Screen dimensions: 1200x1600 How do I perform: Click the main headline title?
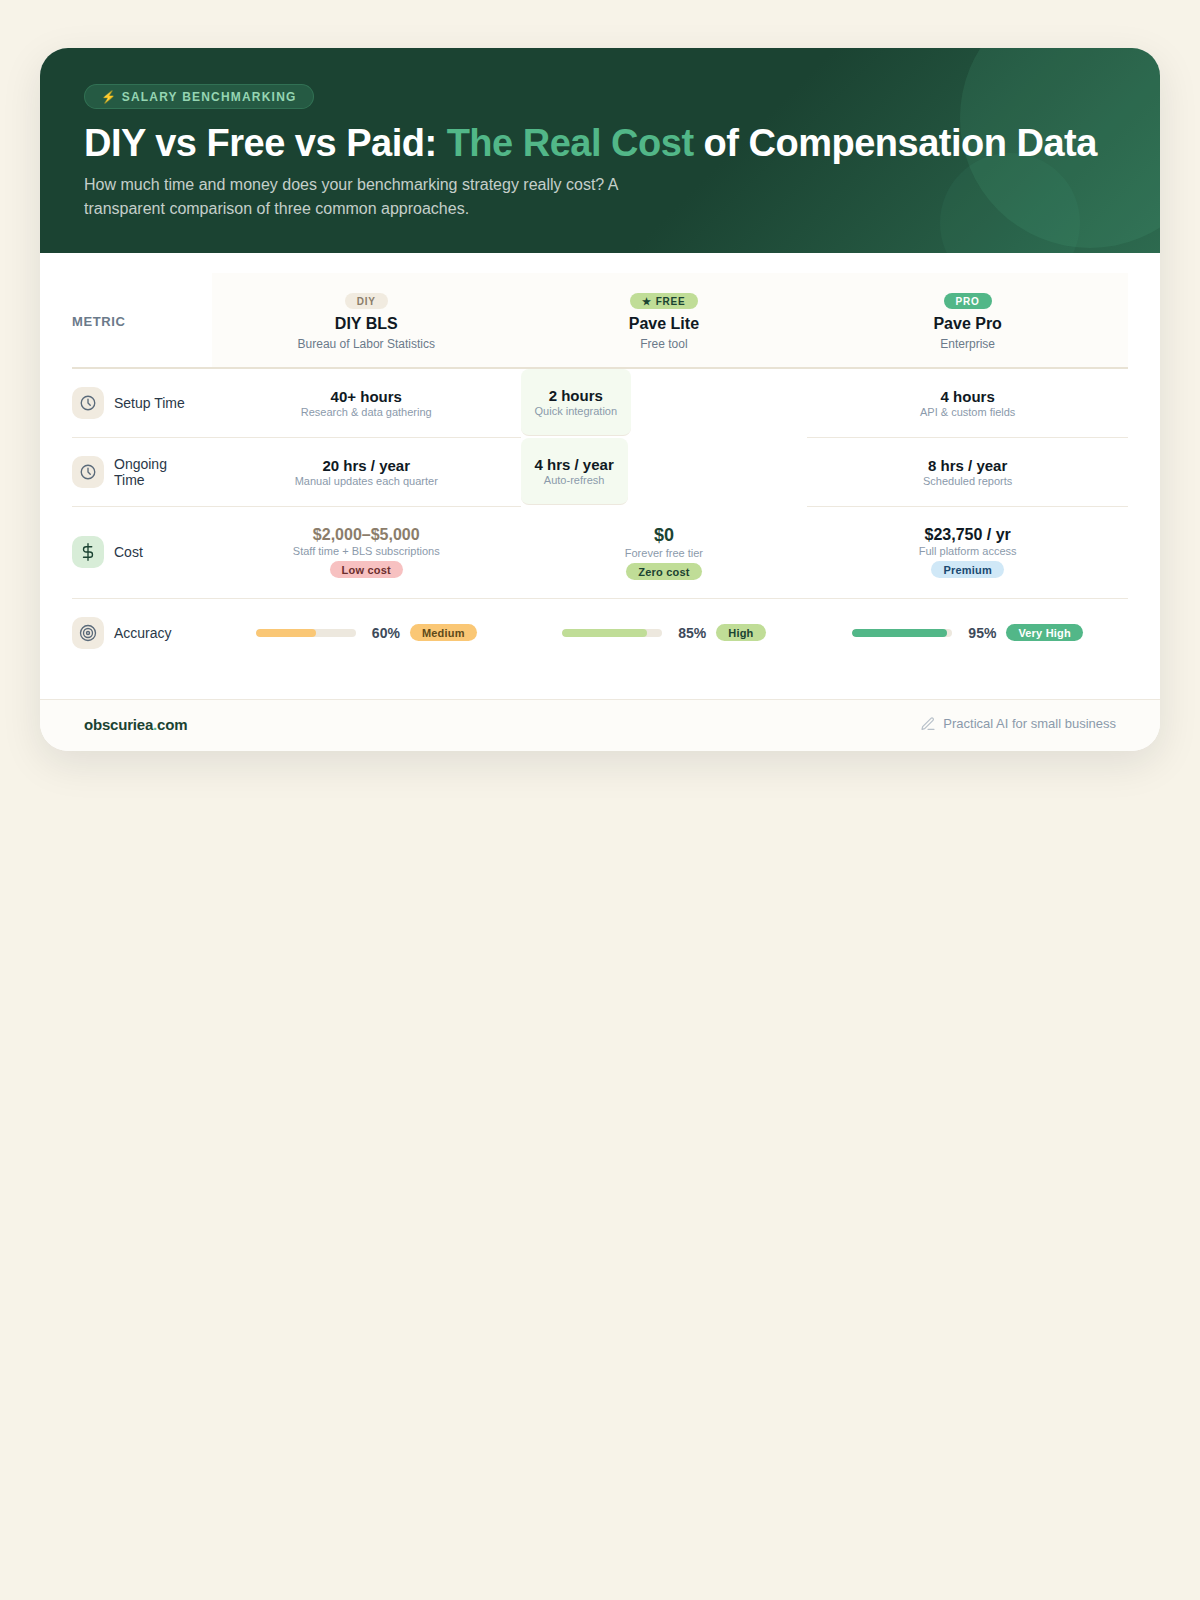pyautogui.click(x=590, y=143)
